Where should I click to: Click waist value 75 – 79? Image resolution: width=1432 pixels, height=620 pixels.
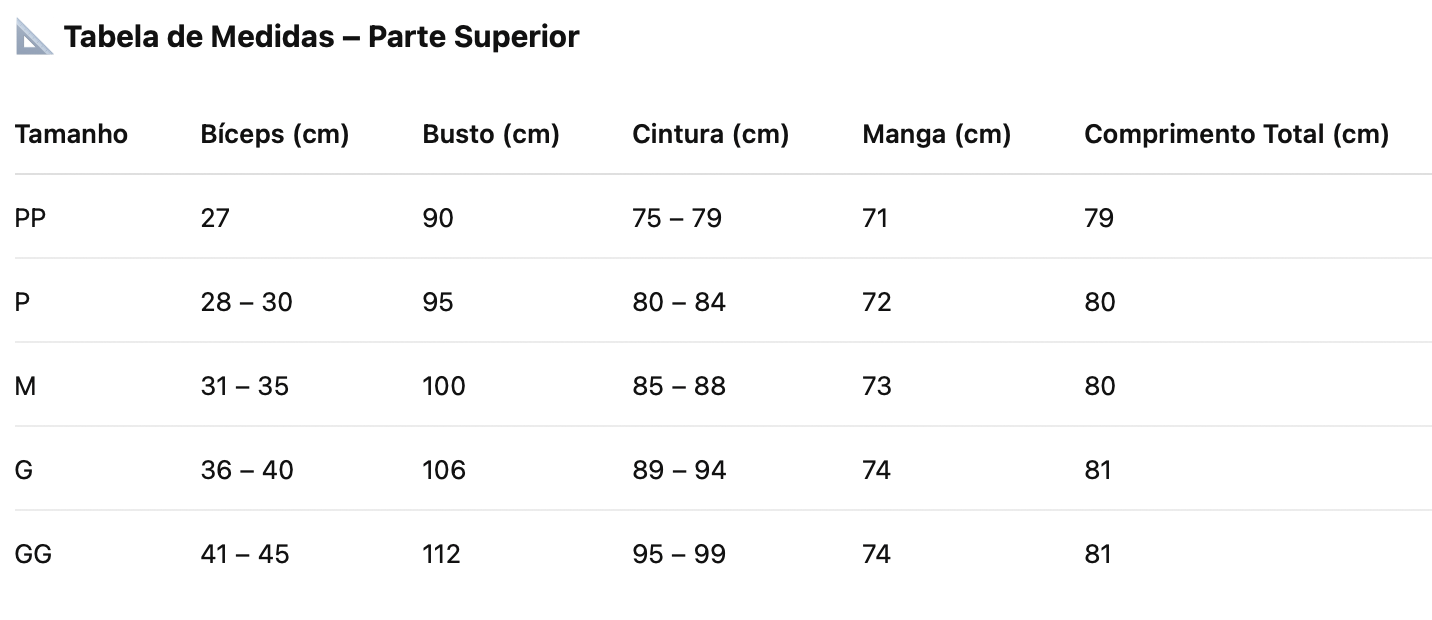(x=677, y=218)
